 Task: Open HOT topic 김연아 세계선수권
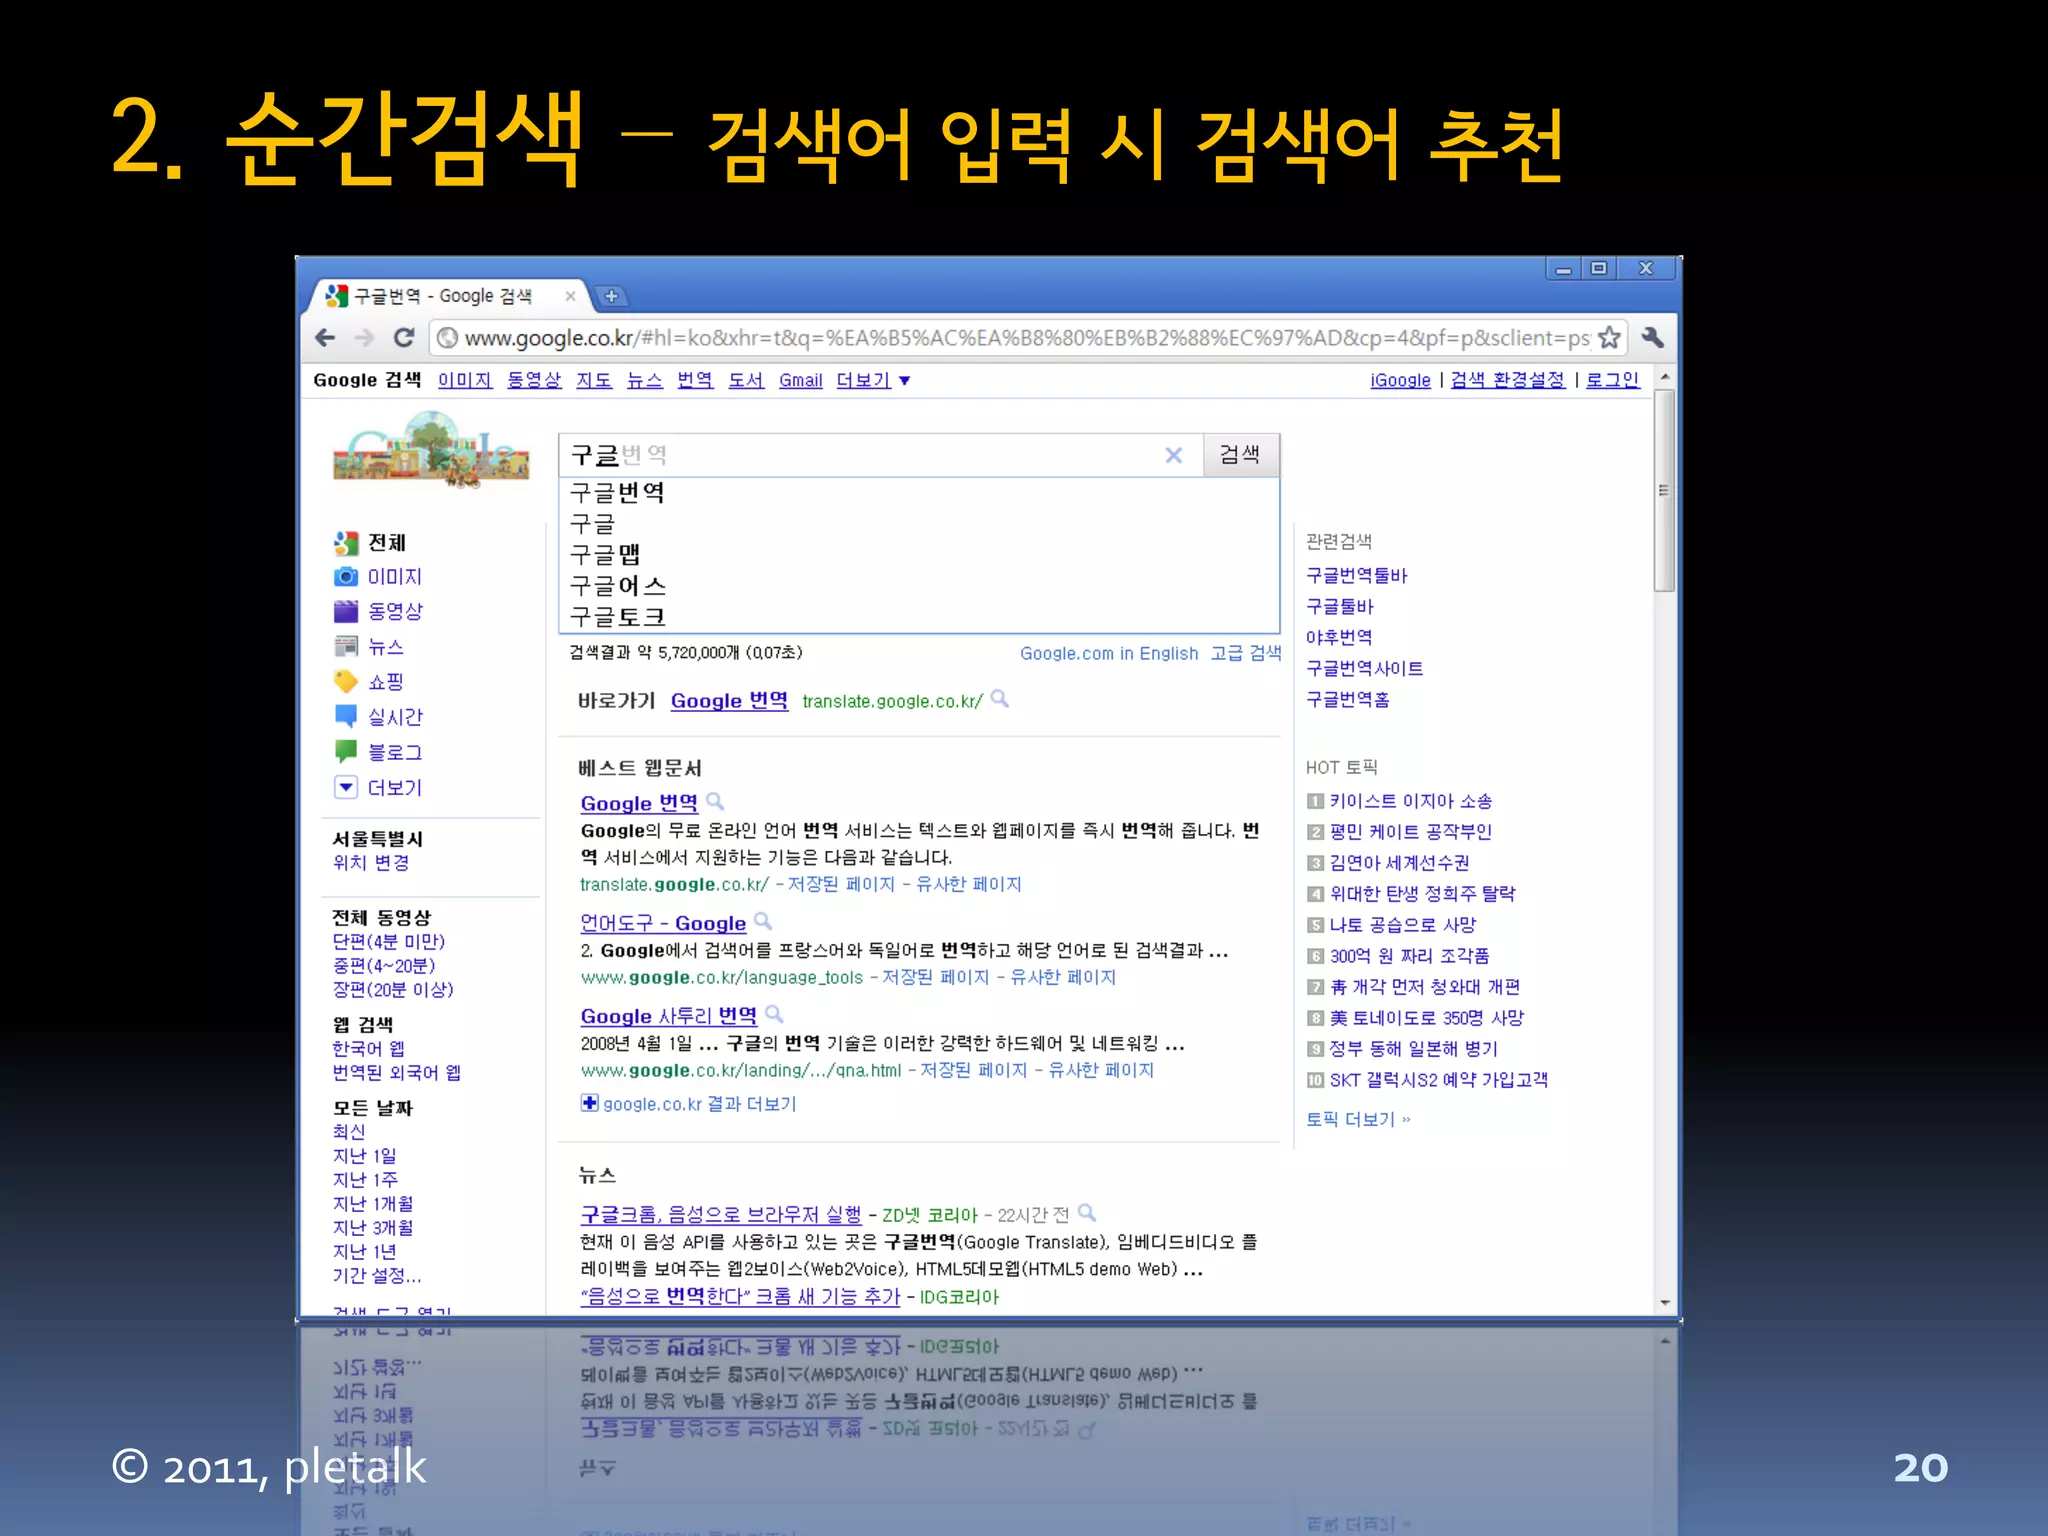[1399, 863]
